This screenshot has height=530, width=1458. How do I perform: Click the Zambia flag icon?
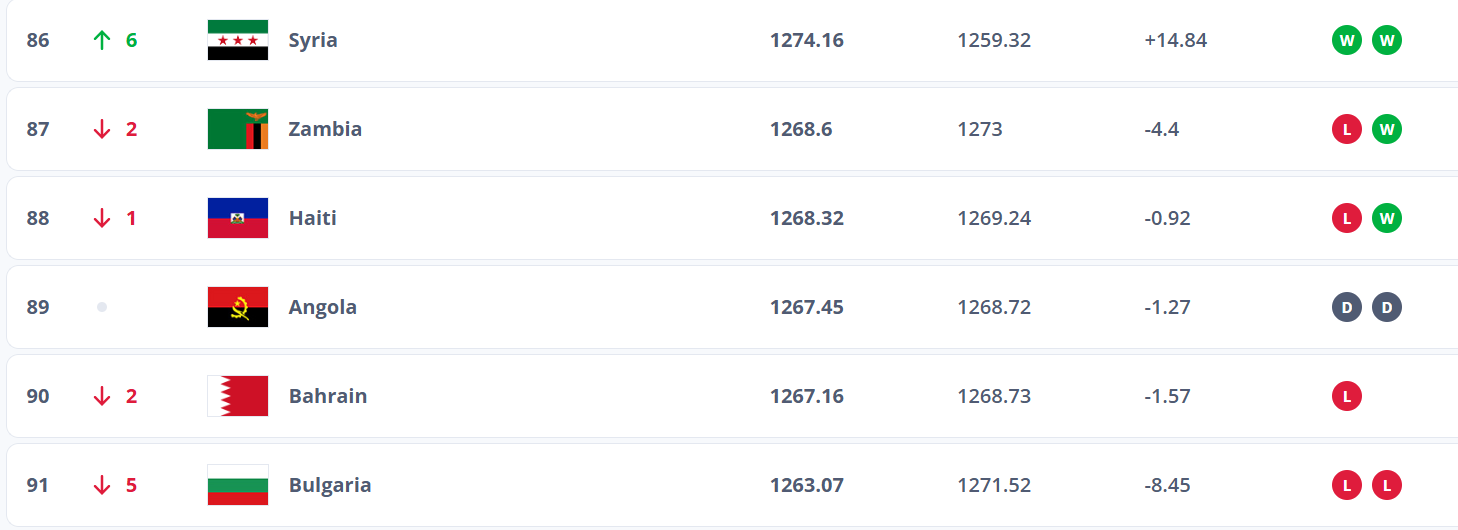pos(238,129)
